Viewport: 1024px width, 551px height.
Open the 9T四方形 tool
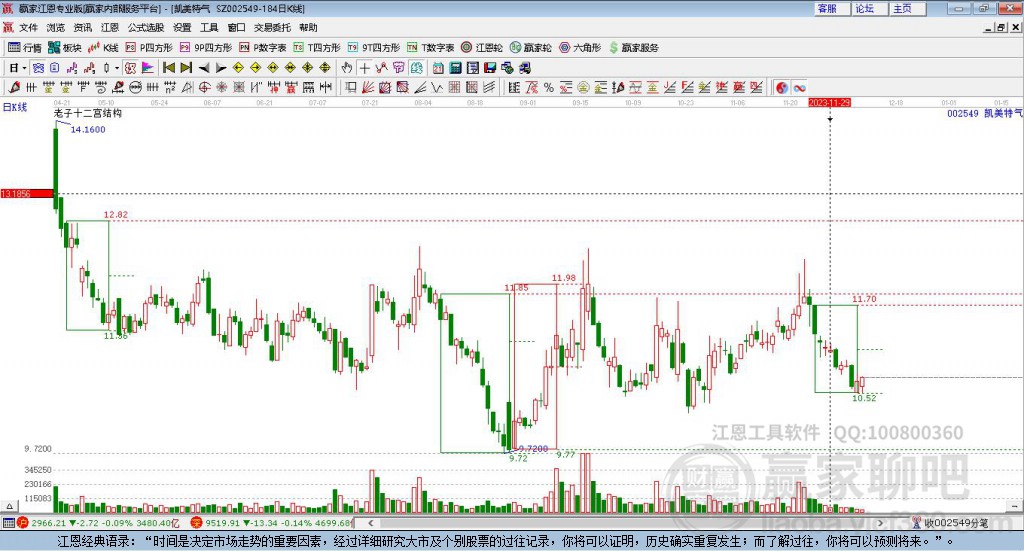tap(374, 48)
